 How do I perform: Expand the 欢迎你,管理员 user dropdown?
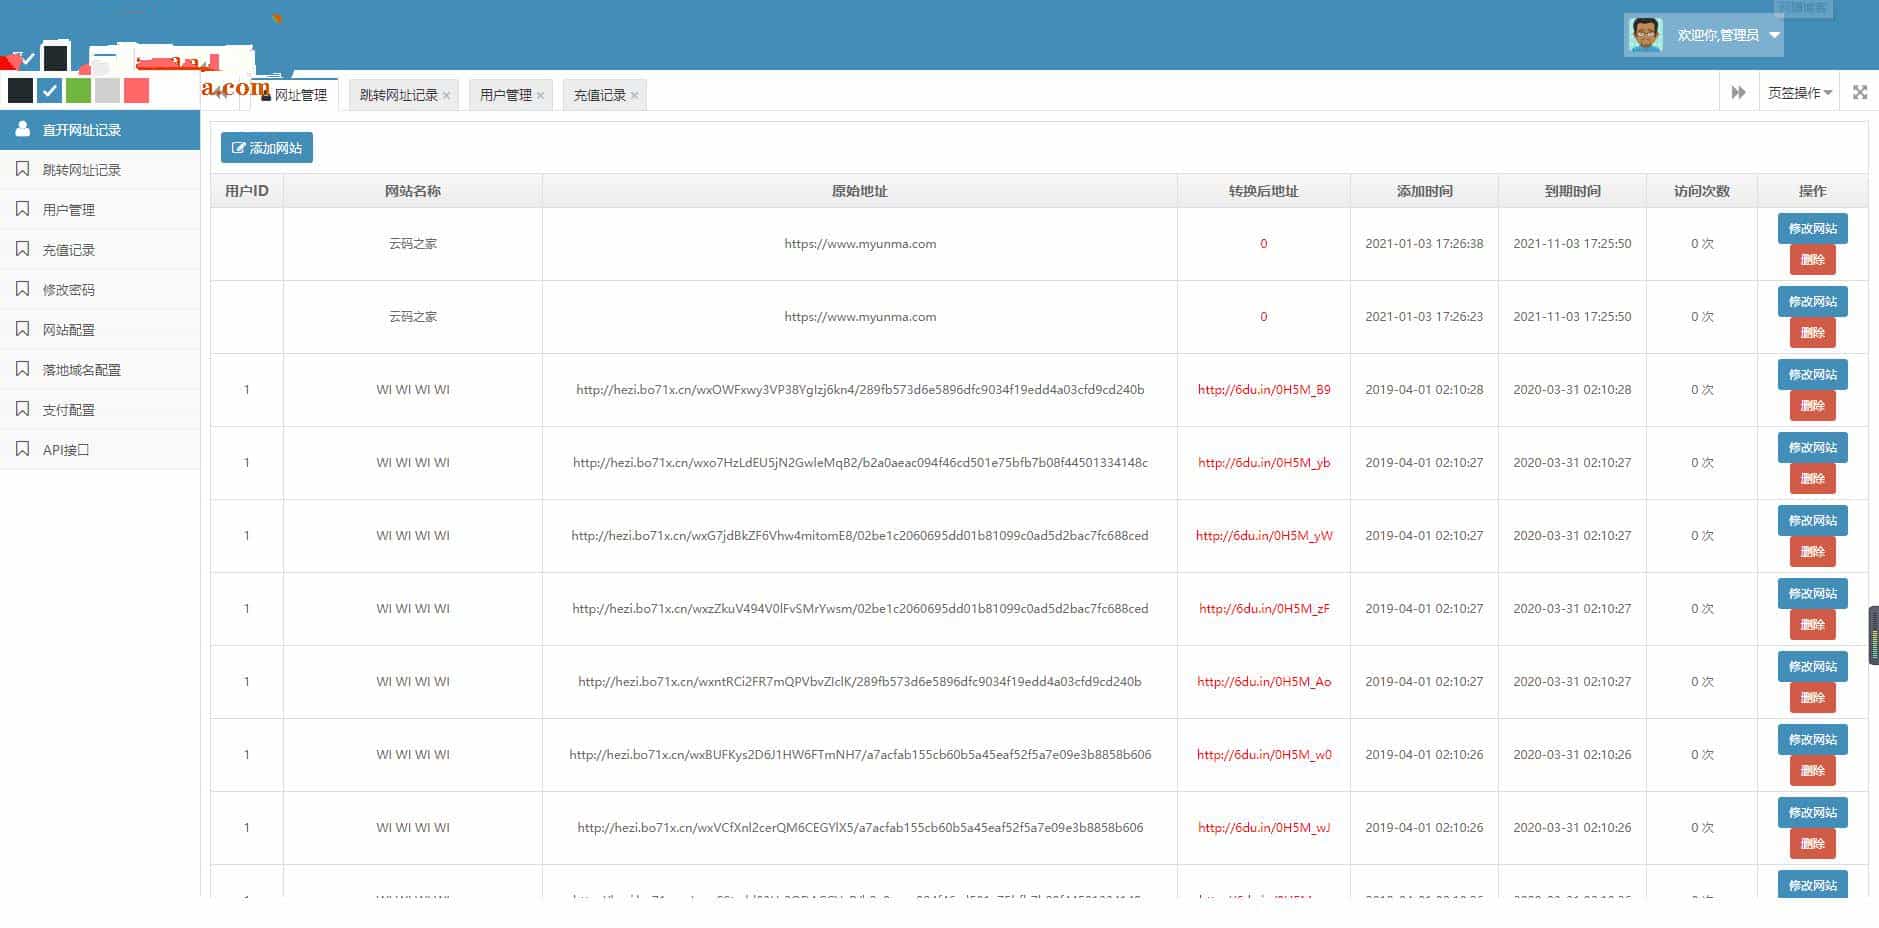1775,34
